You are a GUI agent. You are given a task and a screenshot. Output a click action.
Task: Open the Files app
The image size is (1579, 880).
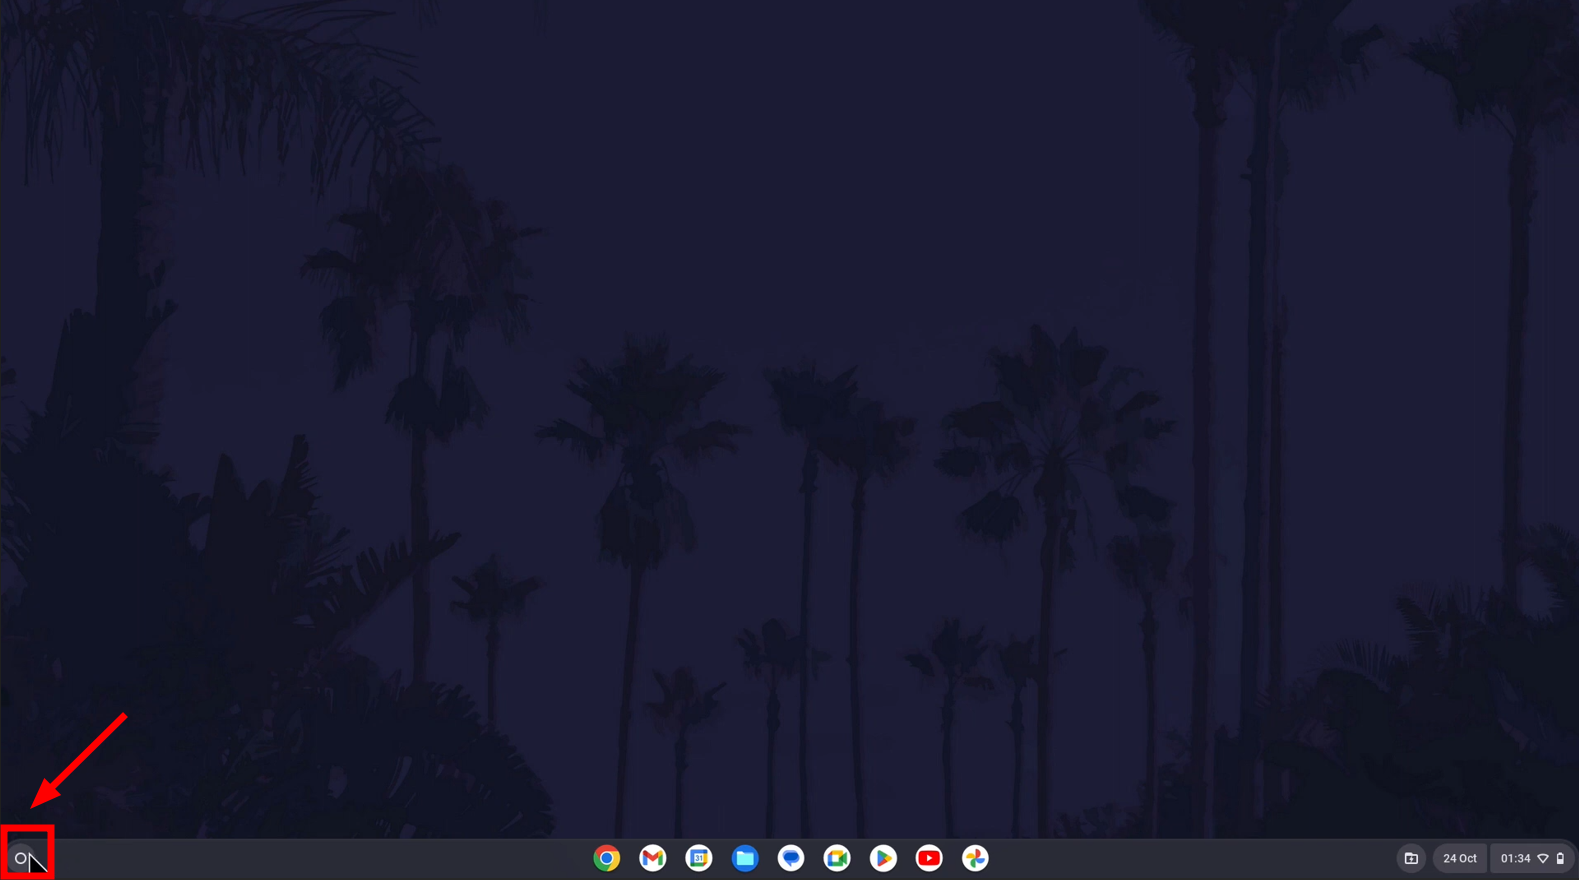coord(744,858)
